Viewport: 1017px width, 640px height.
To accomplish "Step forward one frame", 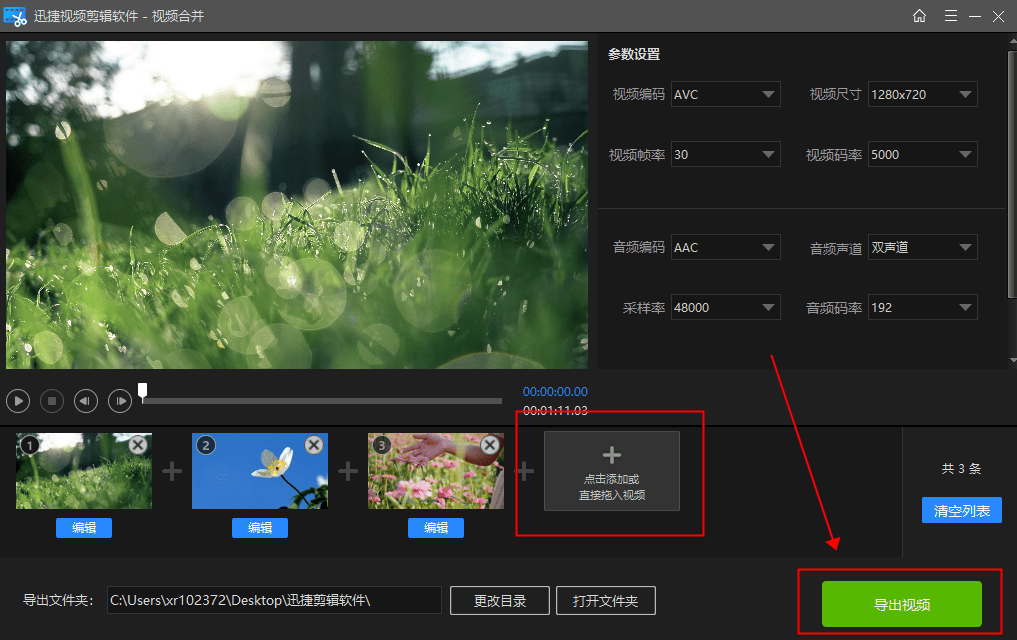I will point(120,401).
